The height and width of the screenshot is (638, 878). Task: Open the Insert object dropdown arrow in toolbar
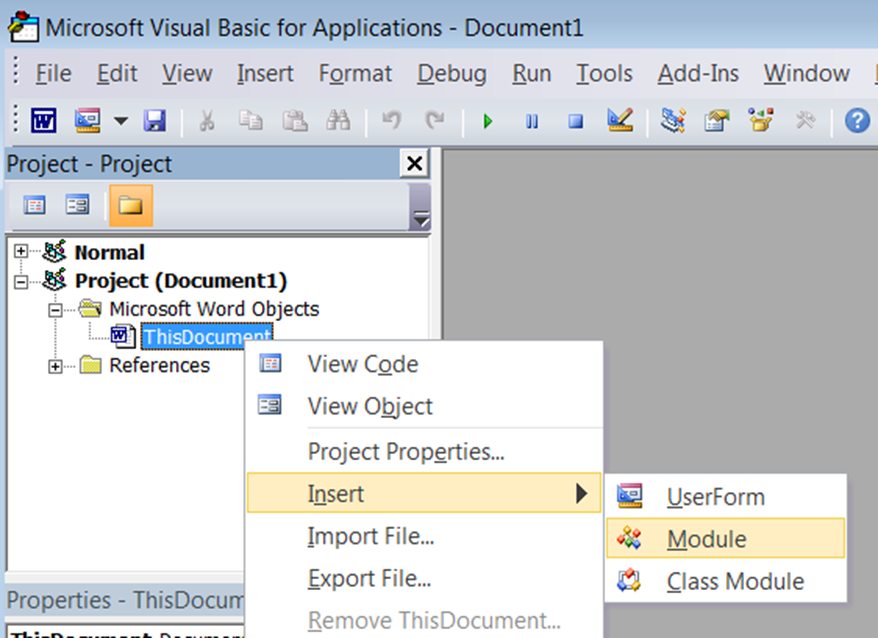(120, 120)
